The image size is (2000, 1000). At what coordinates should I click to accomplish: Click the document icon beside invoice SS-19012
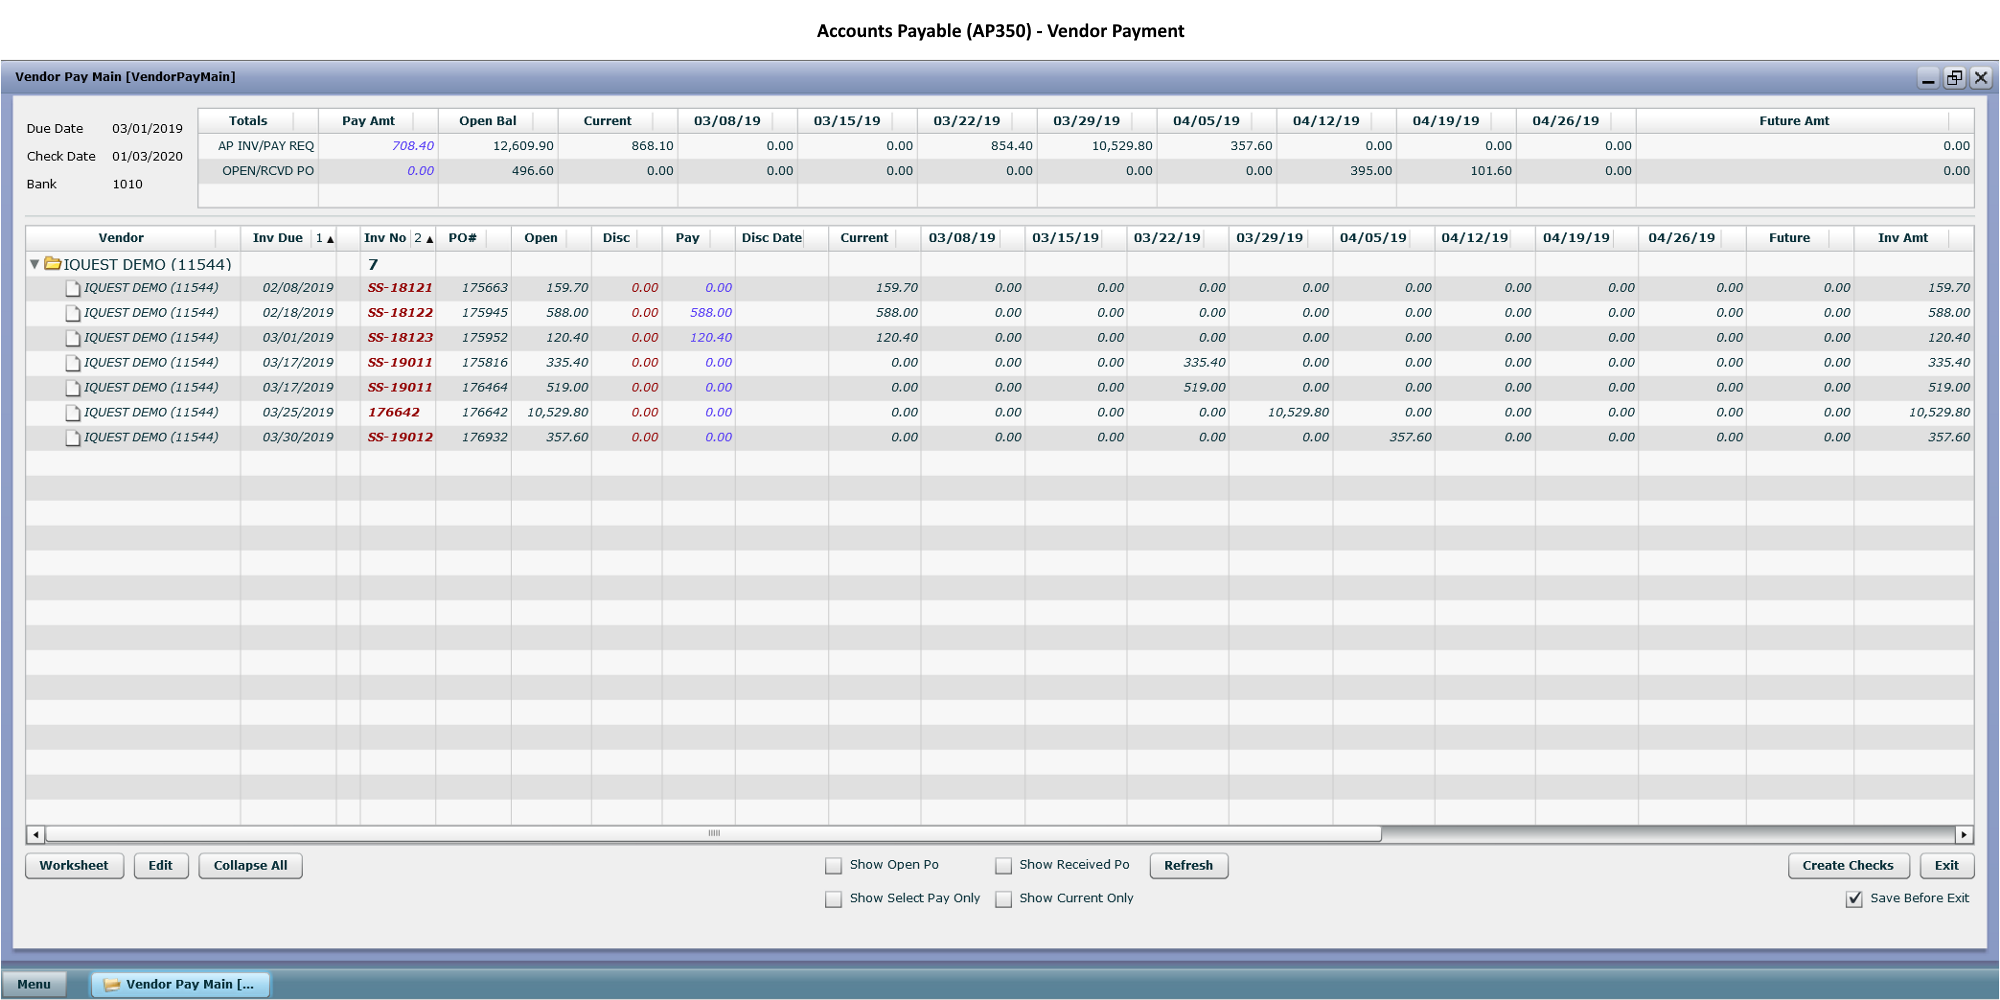pyautogui.click(x=72, y=437)
